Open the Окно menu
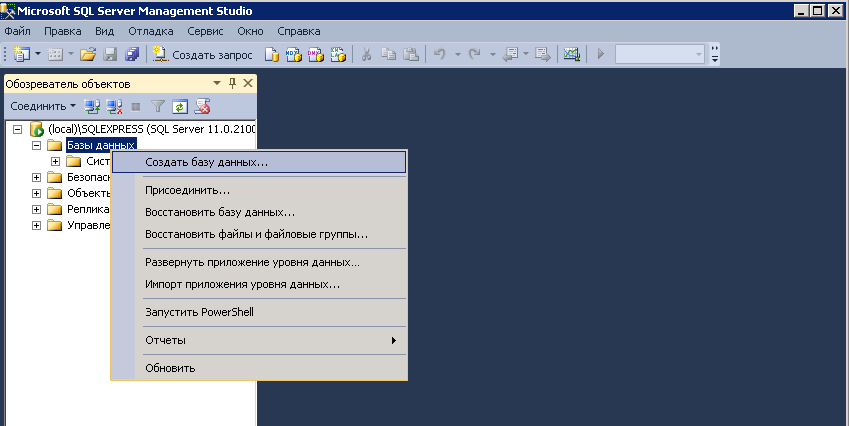Viewport: 849px width, 426px height. coord(250,31)
